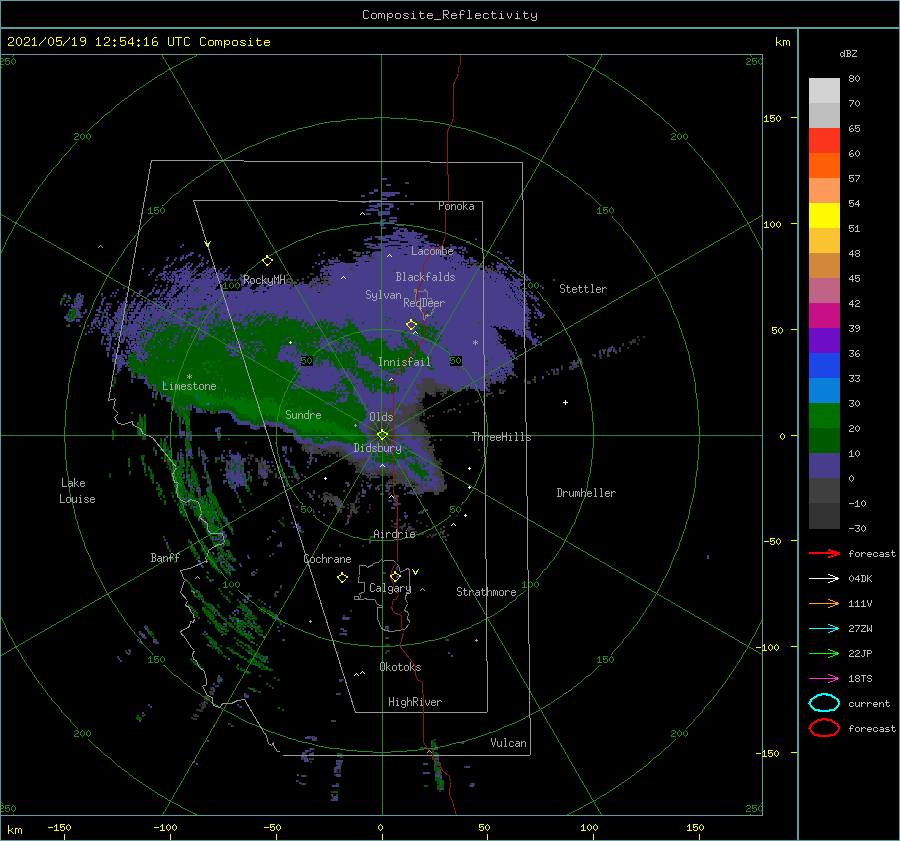The height and width of the screenshot is (841, 900).
Task: Click the yellow radar-site diamond between Olds and Didsbury
Action: pos(382,435)
